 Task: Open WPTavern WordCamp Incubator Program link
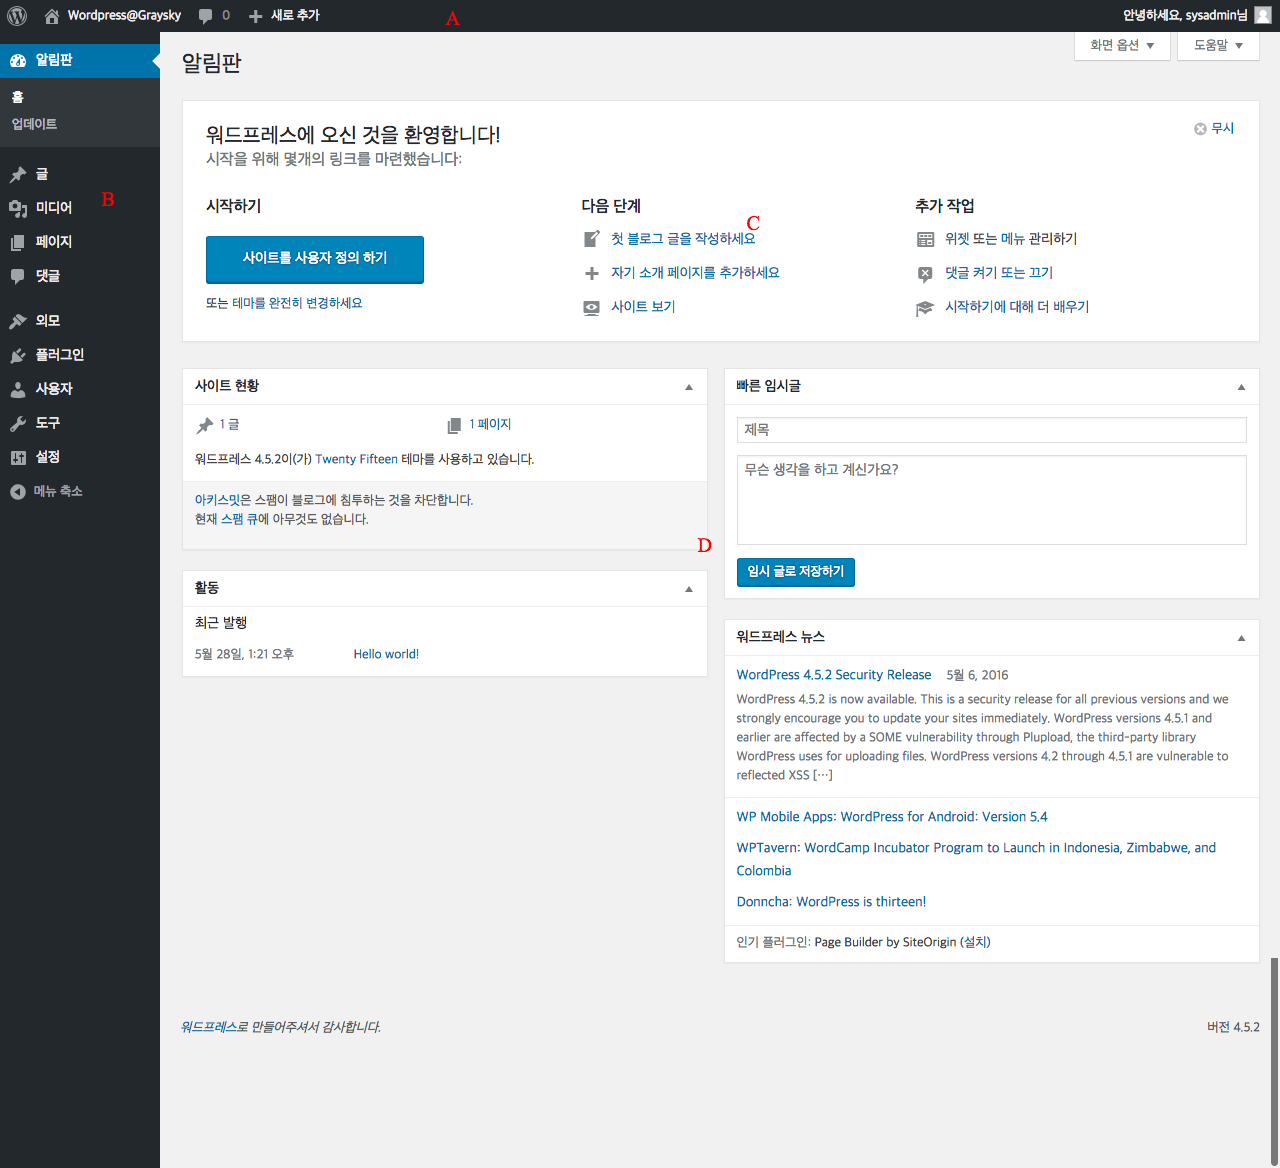[x=976, y=859]
